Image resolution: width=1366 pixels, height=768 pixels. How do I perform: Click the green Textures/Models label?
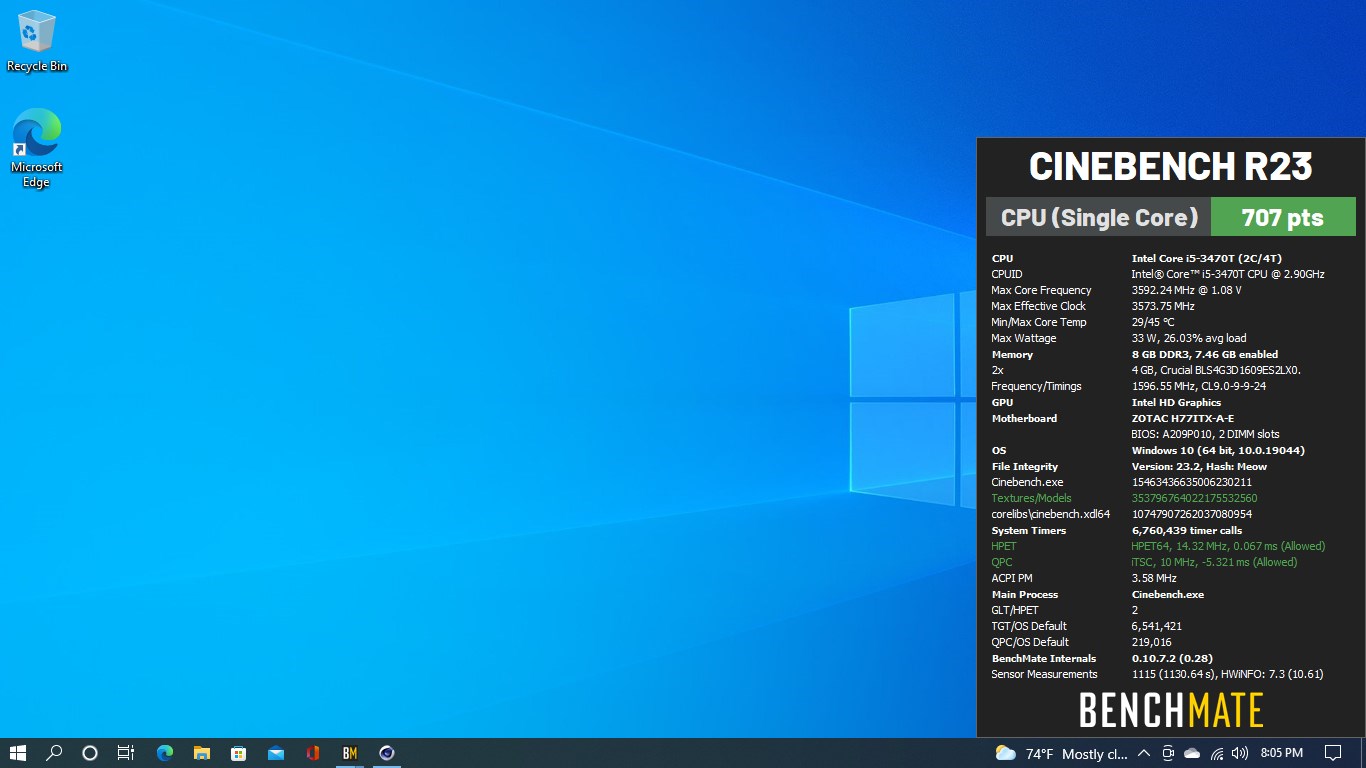click(1031, 498)
